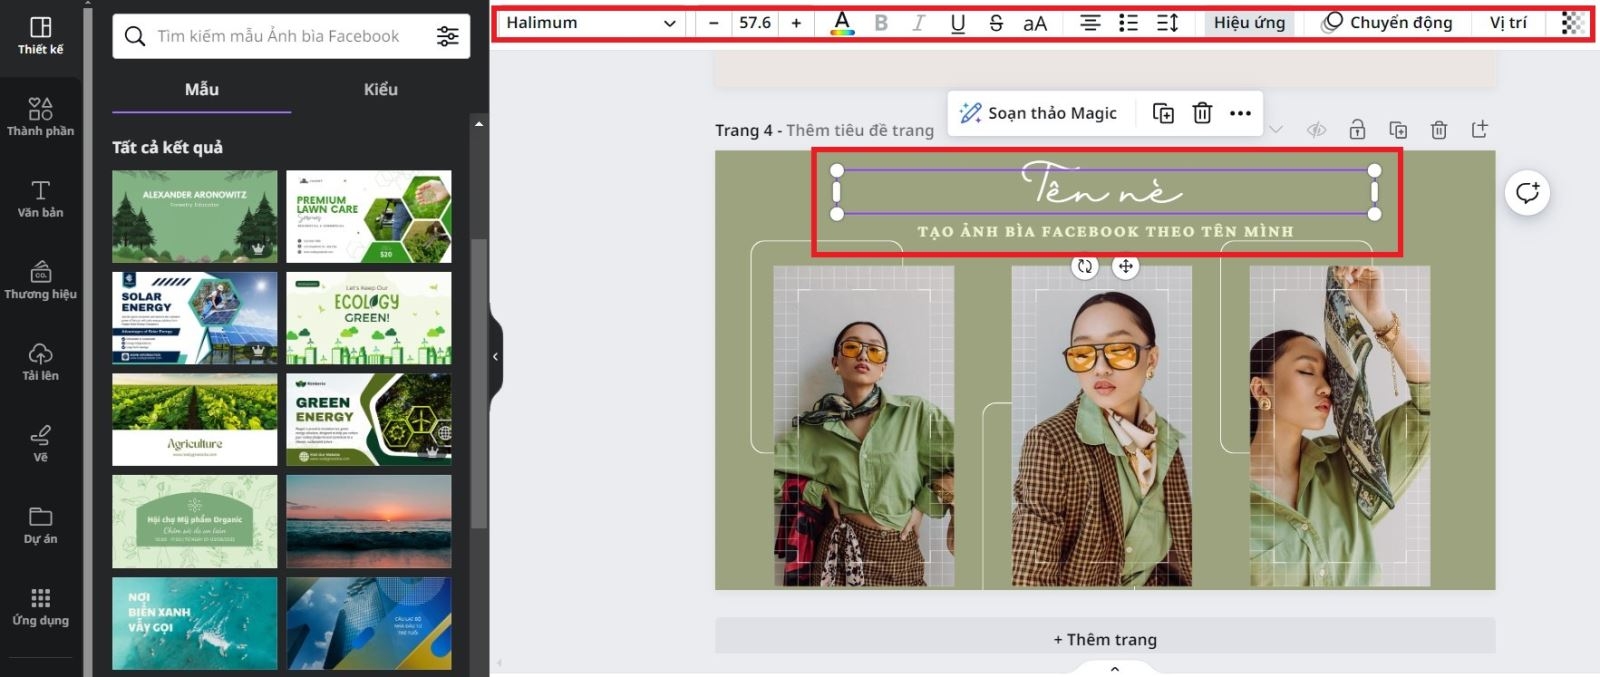Open the text color picker
This screenshot has width=1600, height=677.
click(x=842, y=23)
